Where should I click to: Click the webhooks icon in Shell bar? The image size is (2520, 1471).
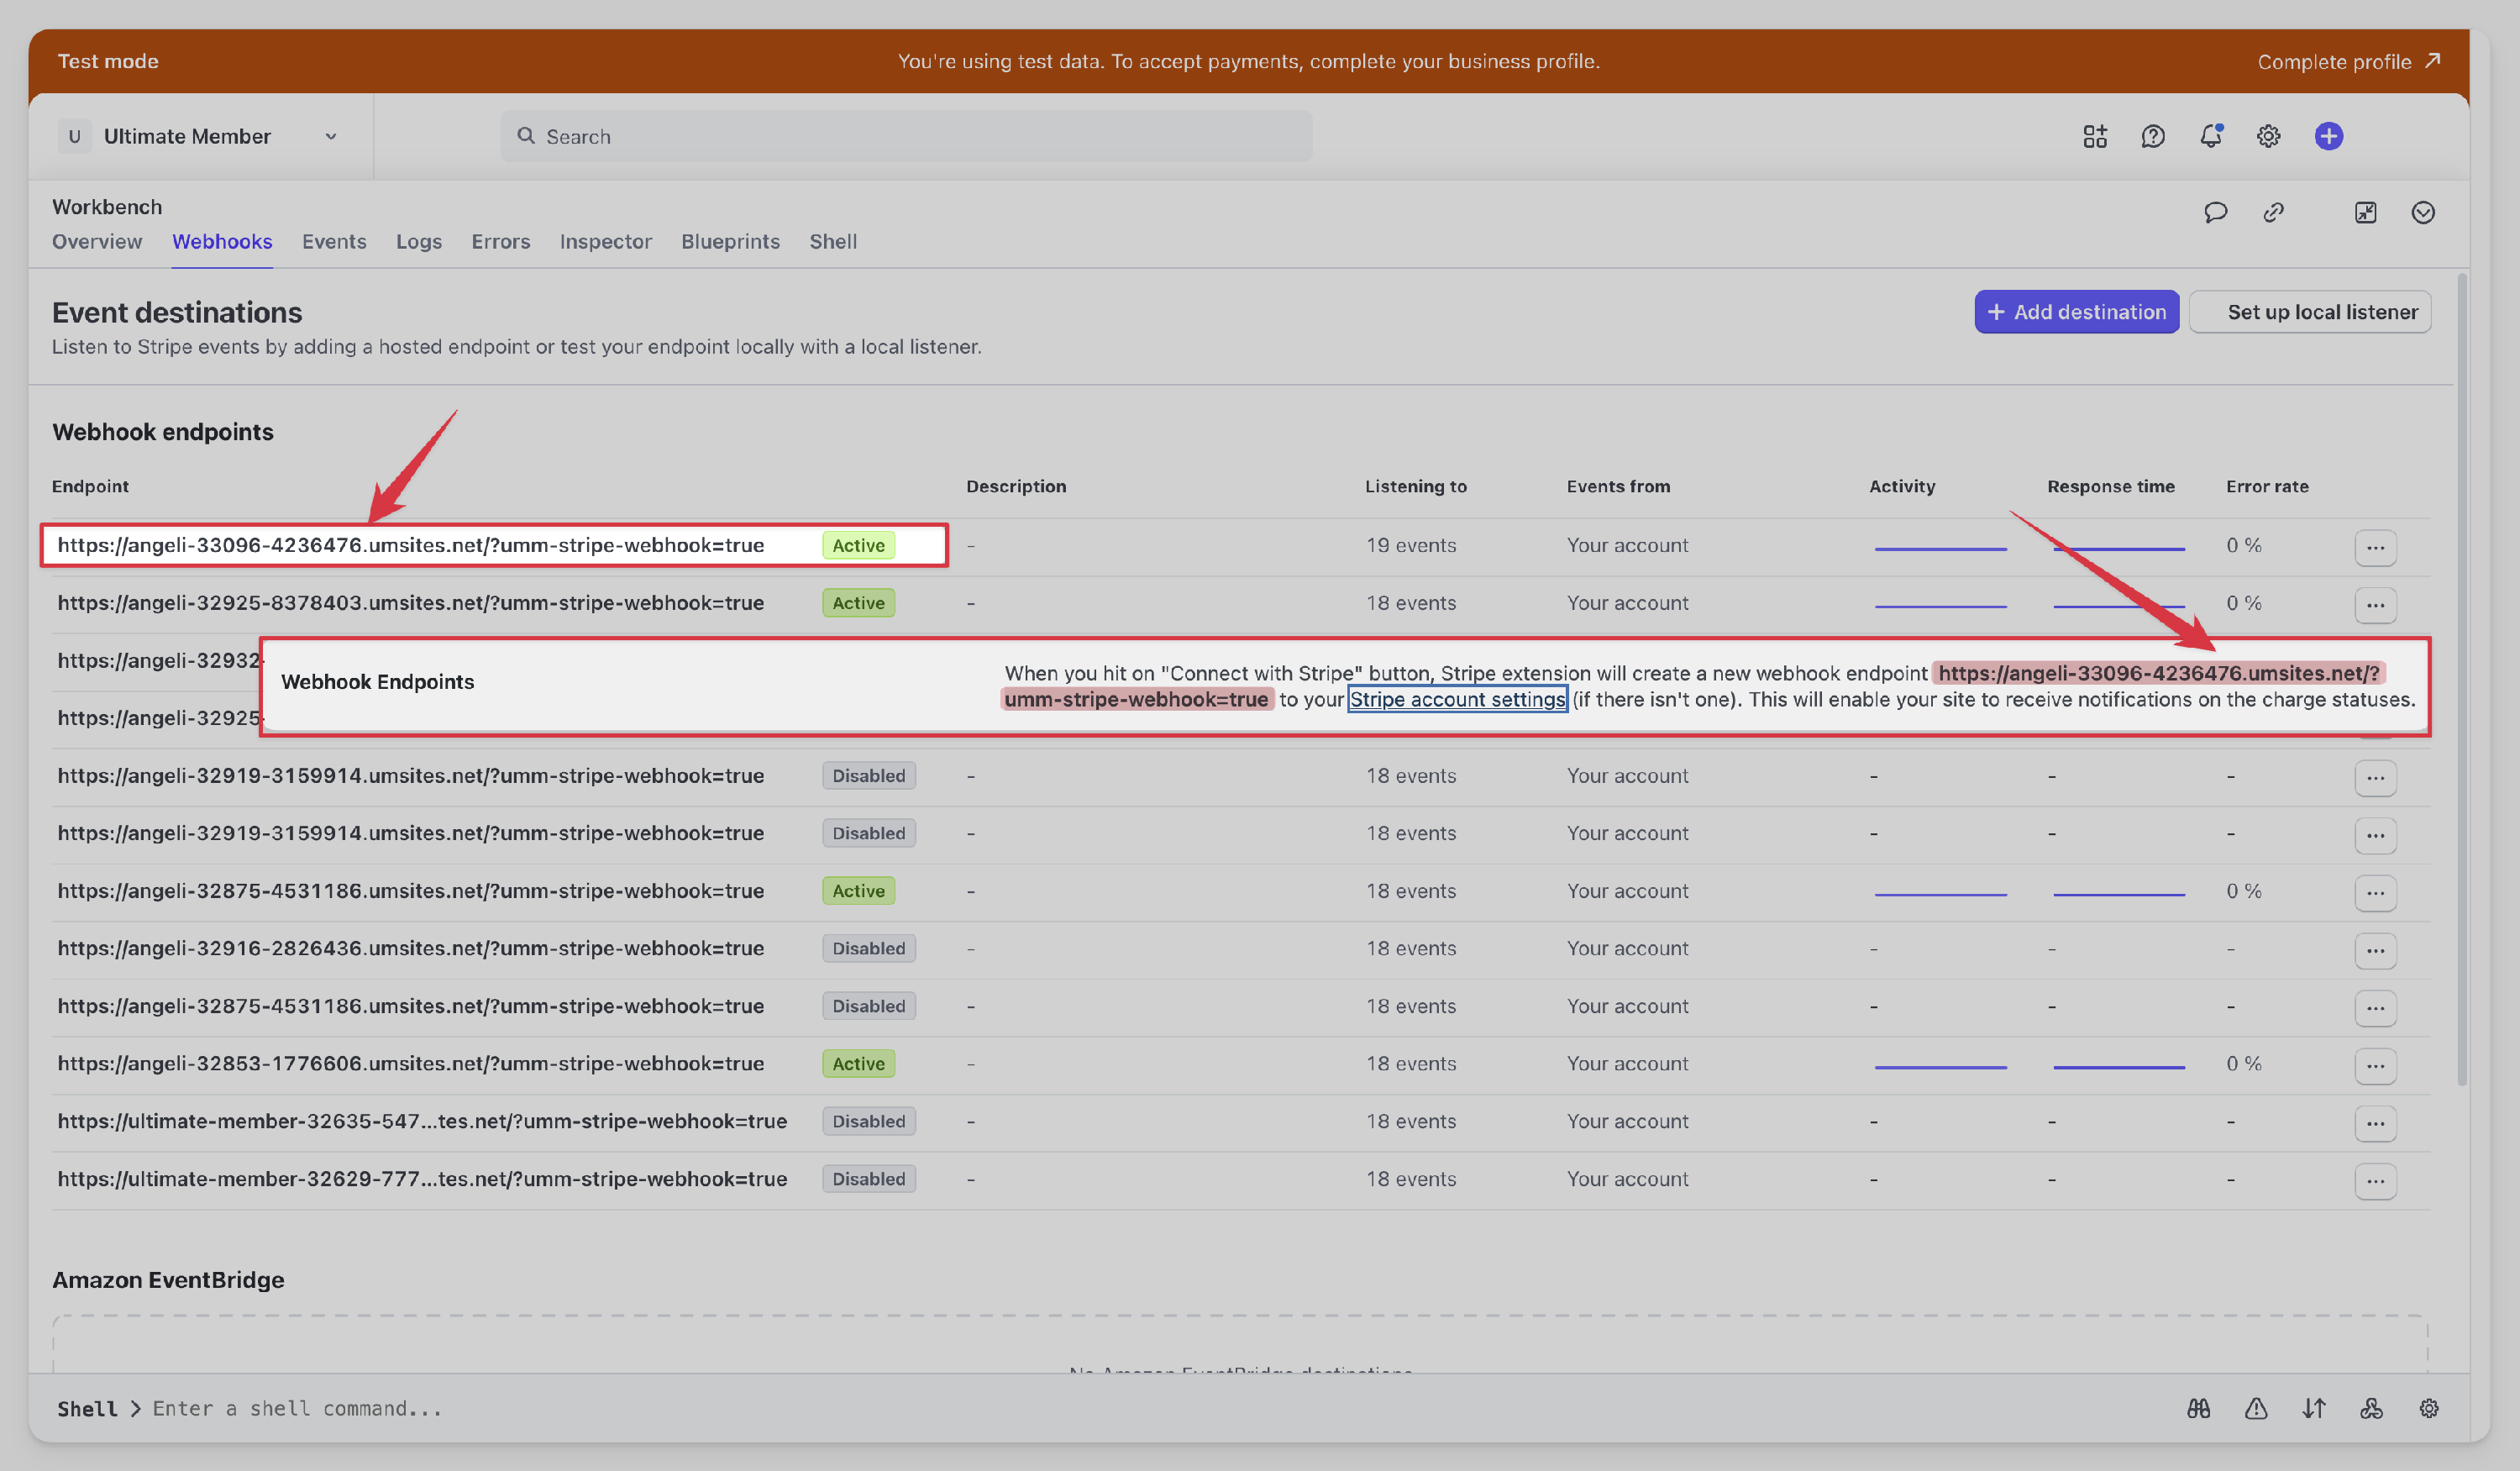2372,1408
